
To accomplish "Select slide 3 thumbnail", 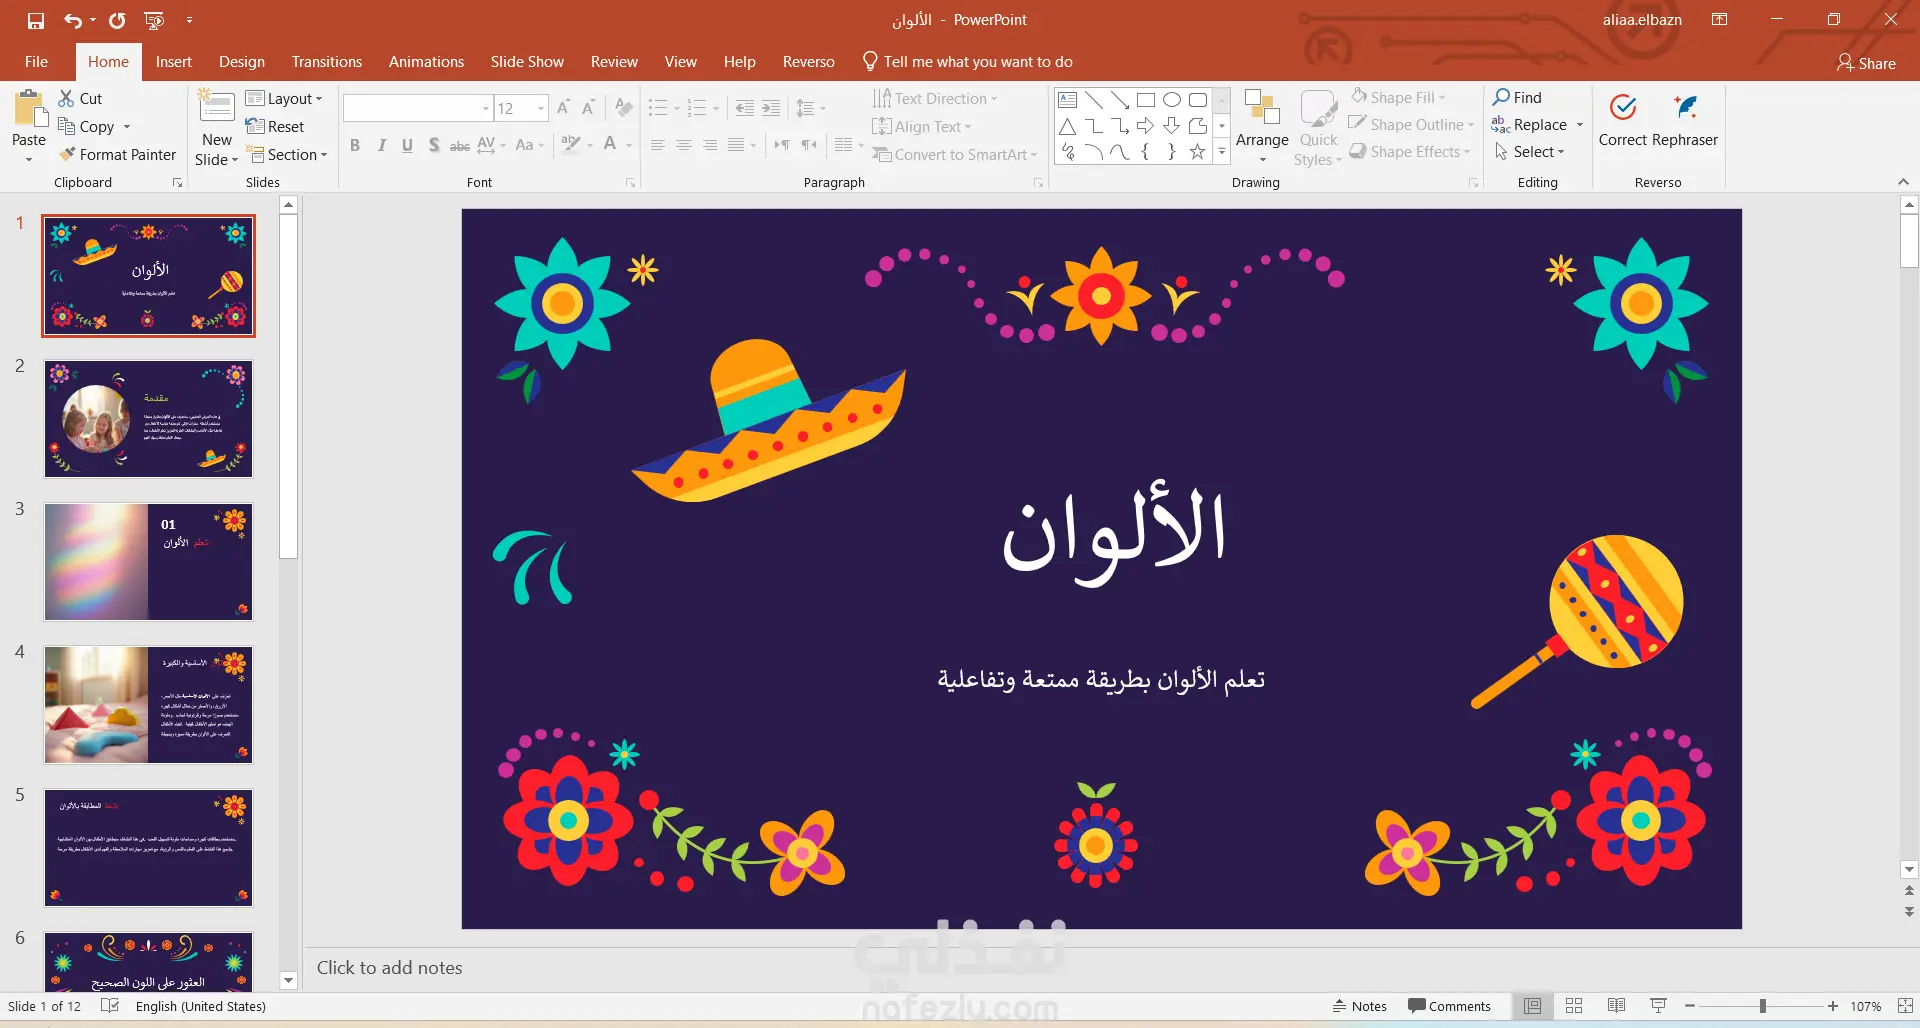I will [x=148, y=562].
